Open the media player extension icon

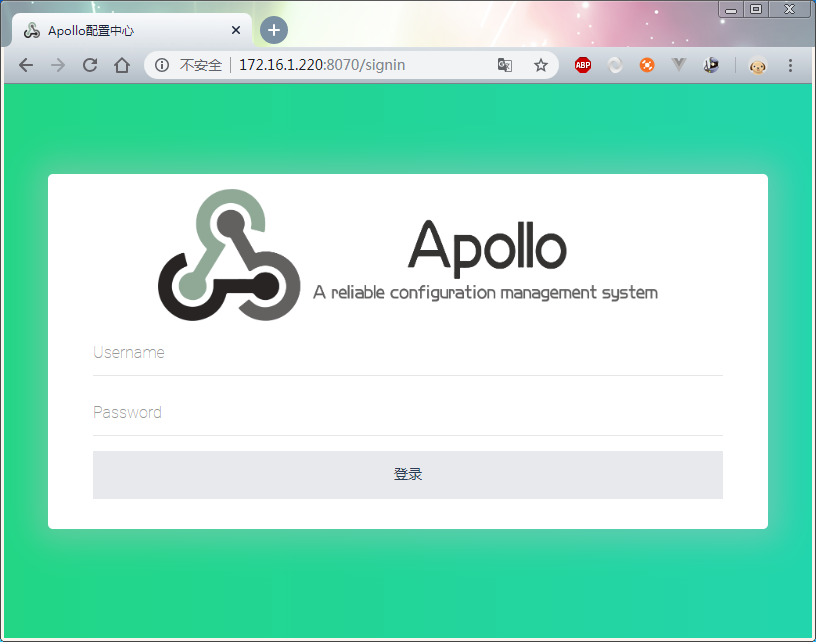pos(711,65)
